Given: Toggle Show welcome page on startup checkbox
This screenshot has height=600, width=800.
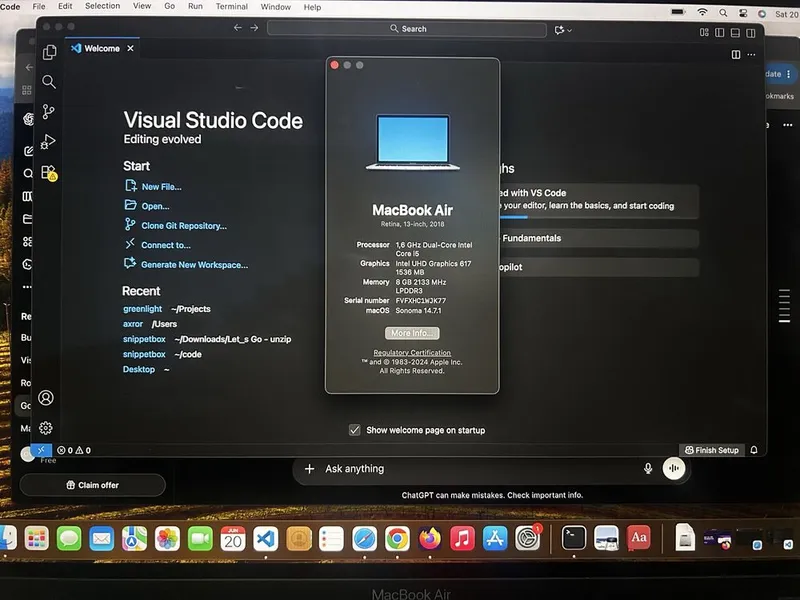Looking at the screenshot, I should click(355, 430).
